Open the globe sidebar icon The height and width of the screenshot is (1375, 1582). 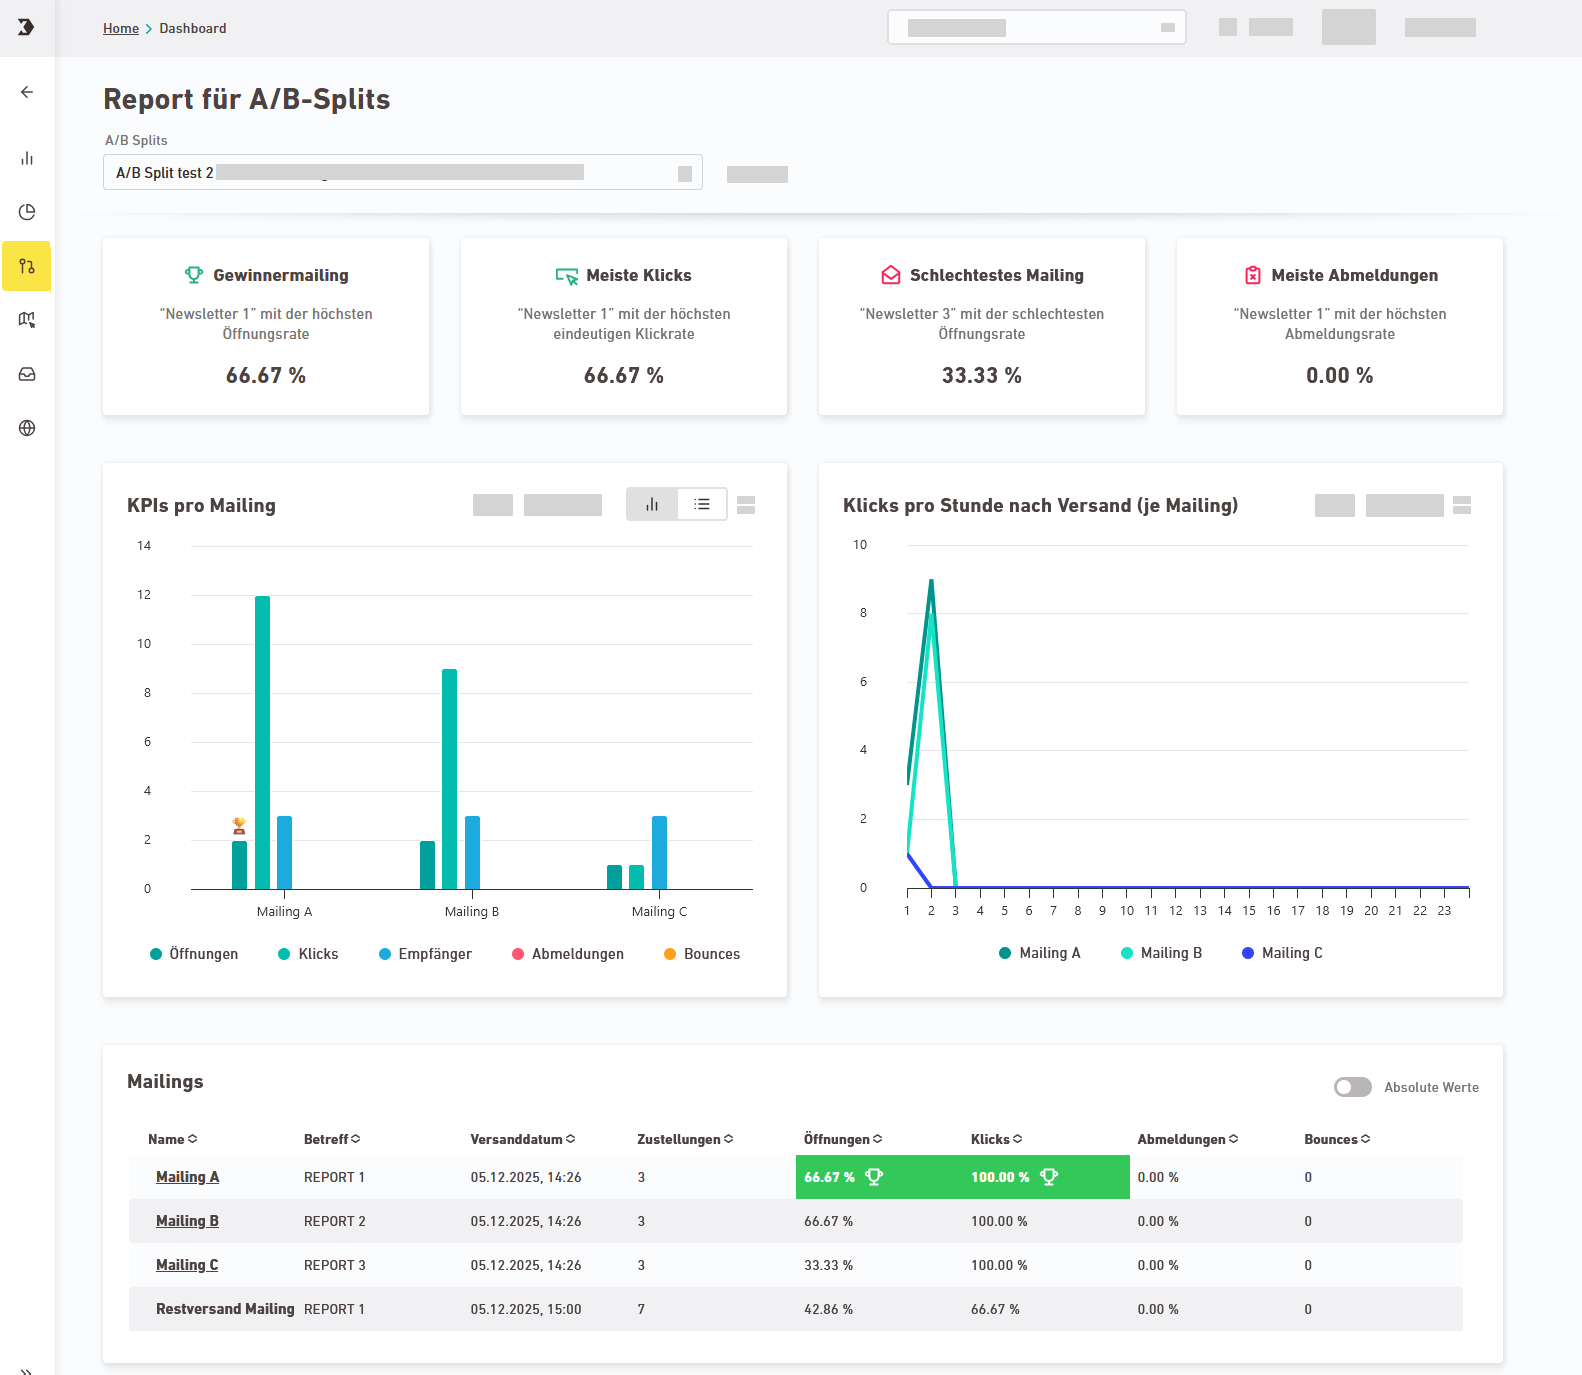tap(27, 428)
